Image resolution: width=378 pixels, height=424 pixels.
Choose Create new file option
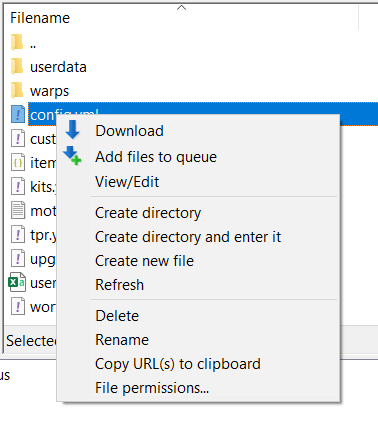point(144,261)
